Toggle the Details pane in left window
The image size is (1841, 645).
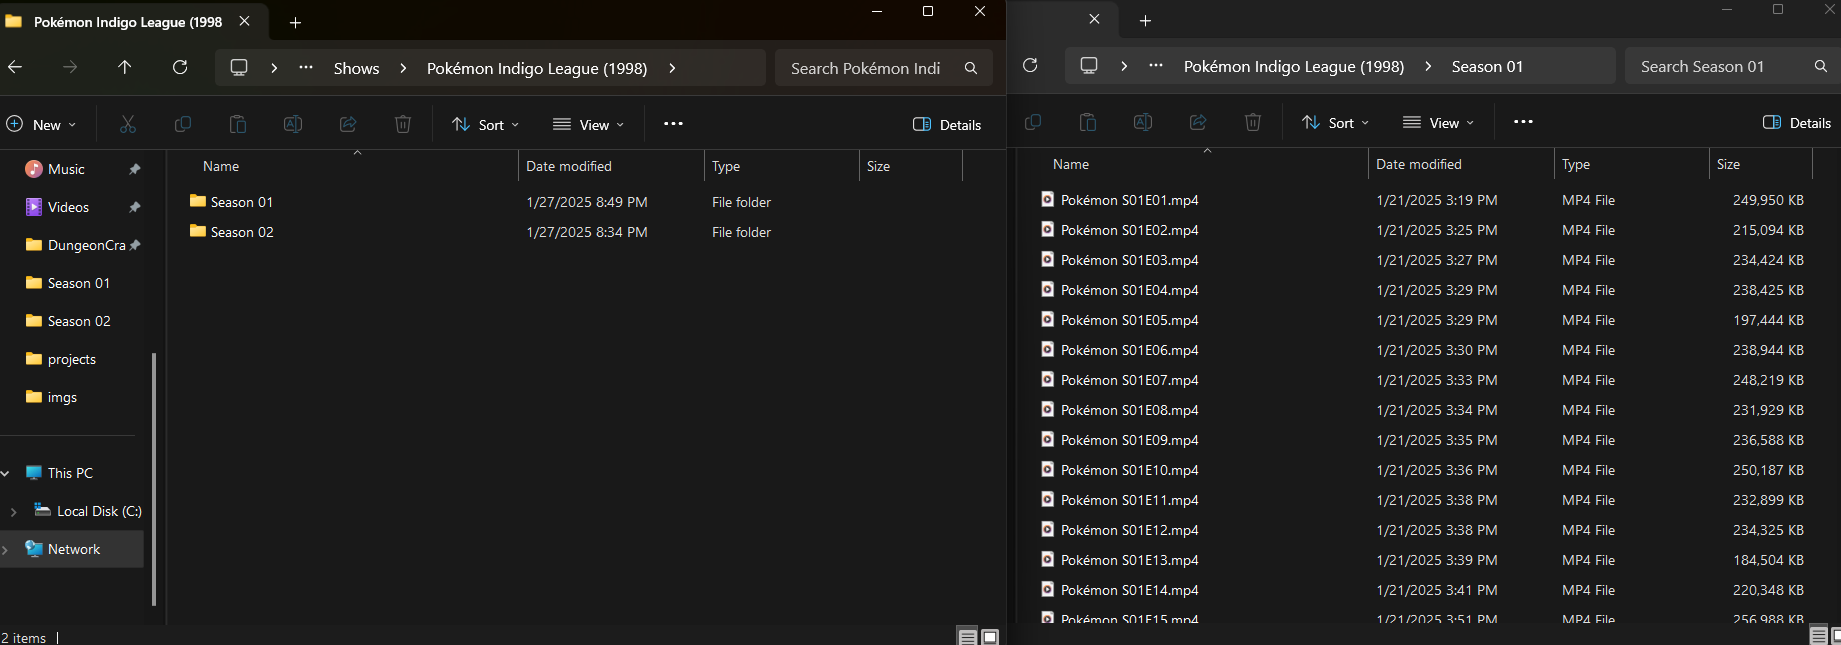(947, 124)
